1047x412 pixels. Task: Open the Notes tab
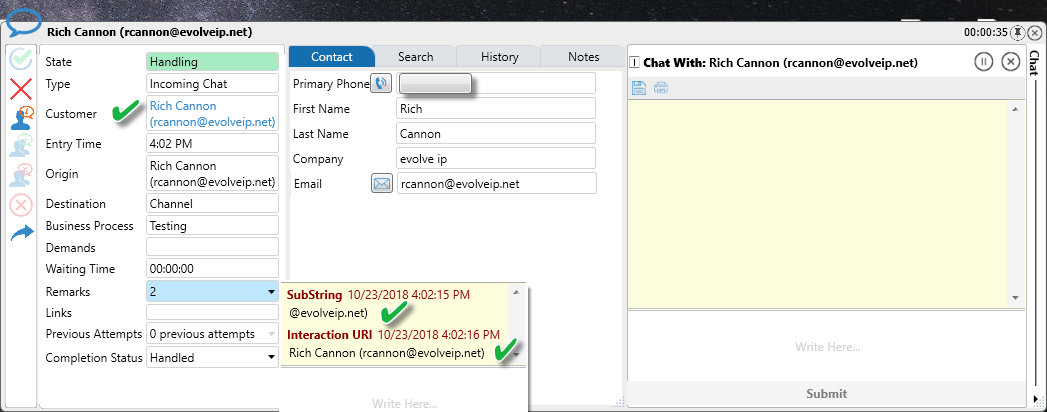pos(583,57)
